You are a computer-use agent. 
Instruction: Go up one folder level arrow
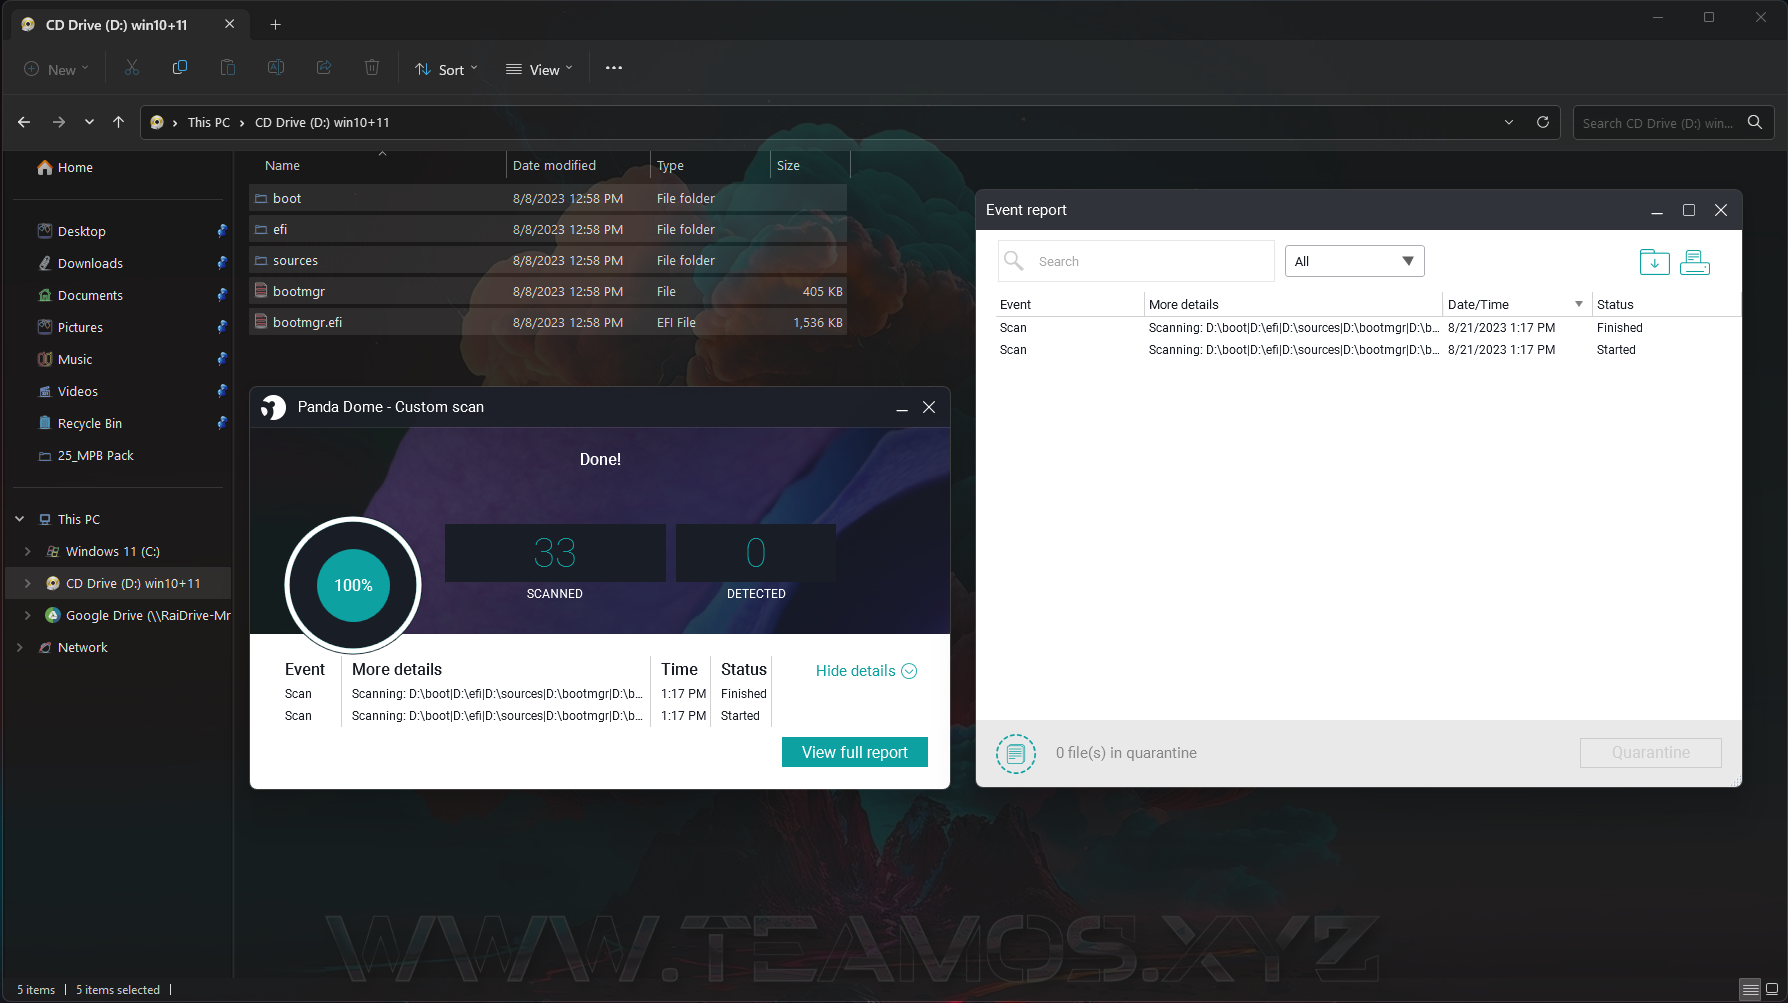pos(118,122)
